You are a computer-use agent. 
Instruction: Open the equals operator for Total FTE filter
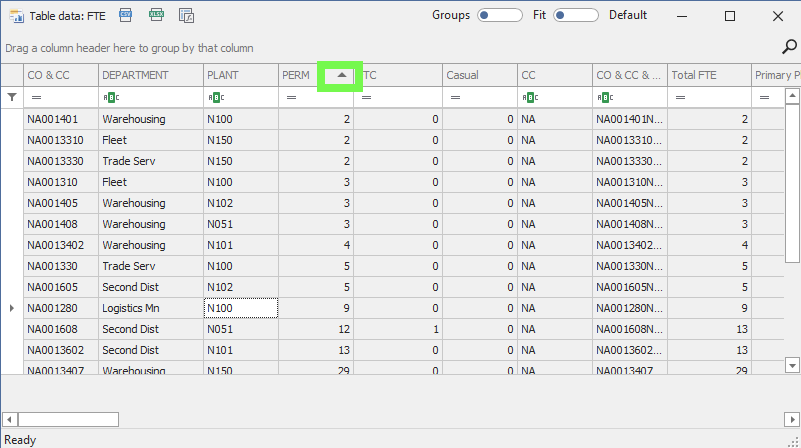click(x=679, y=97)
